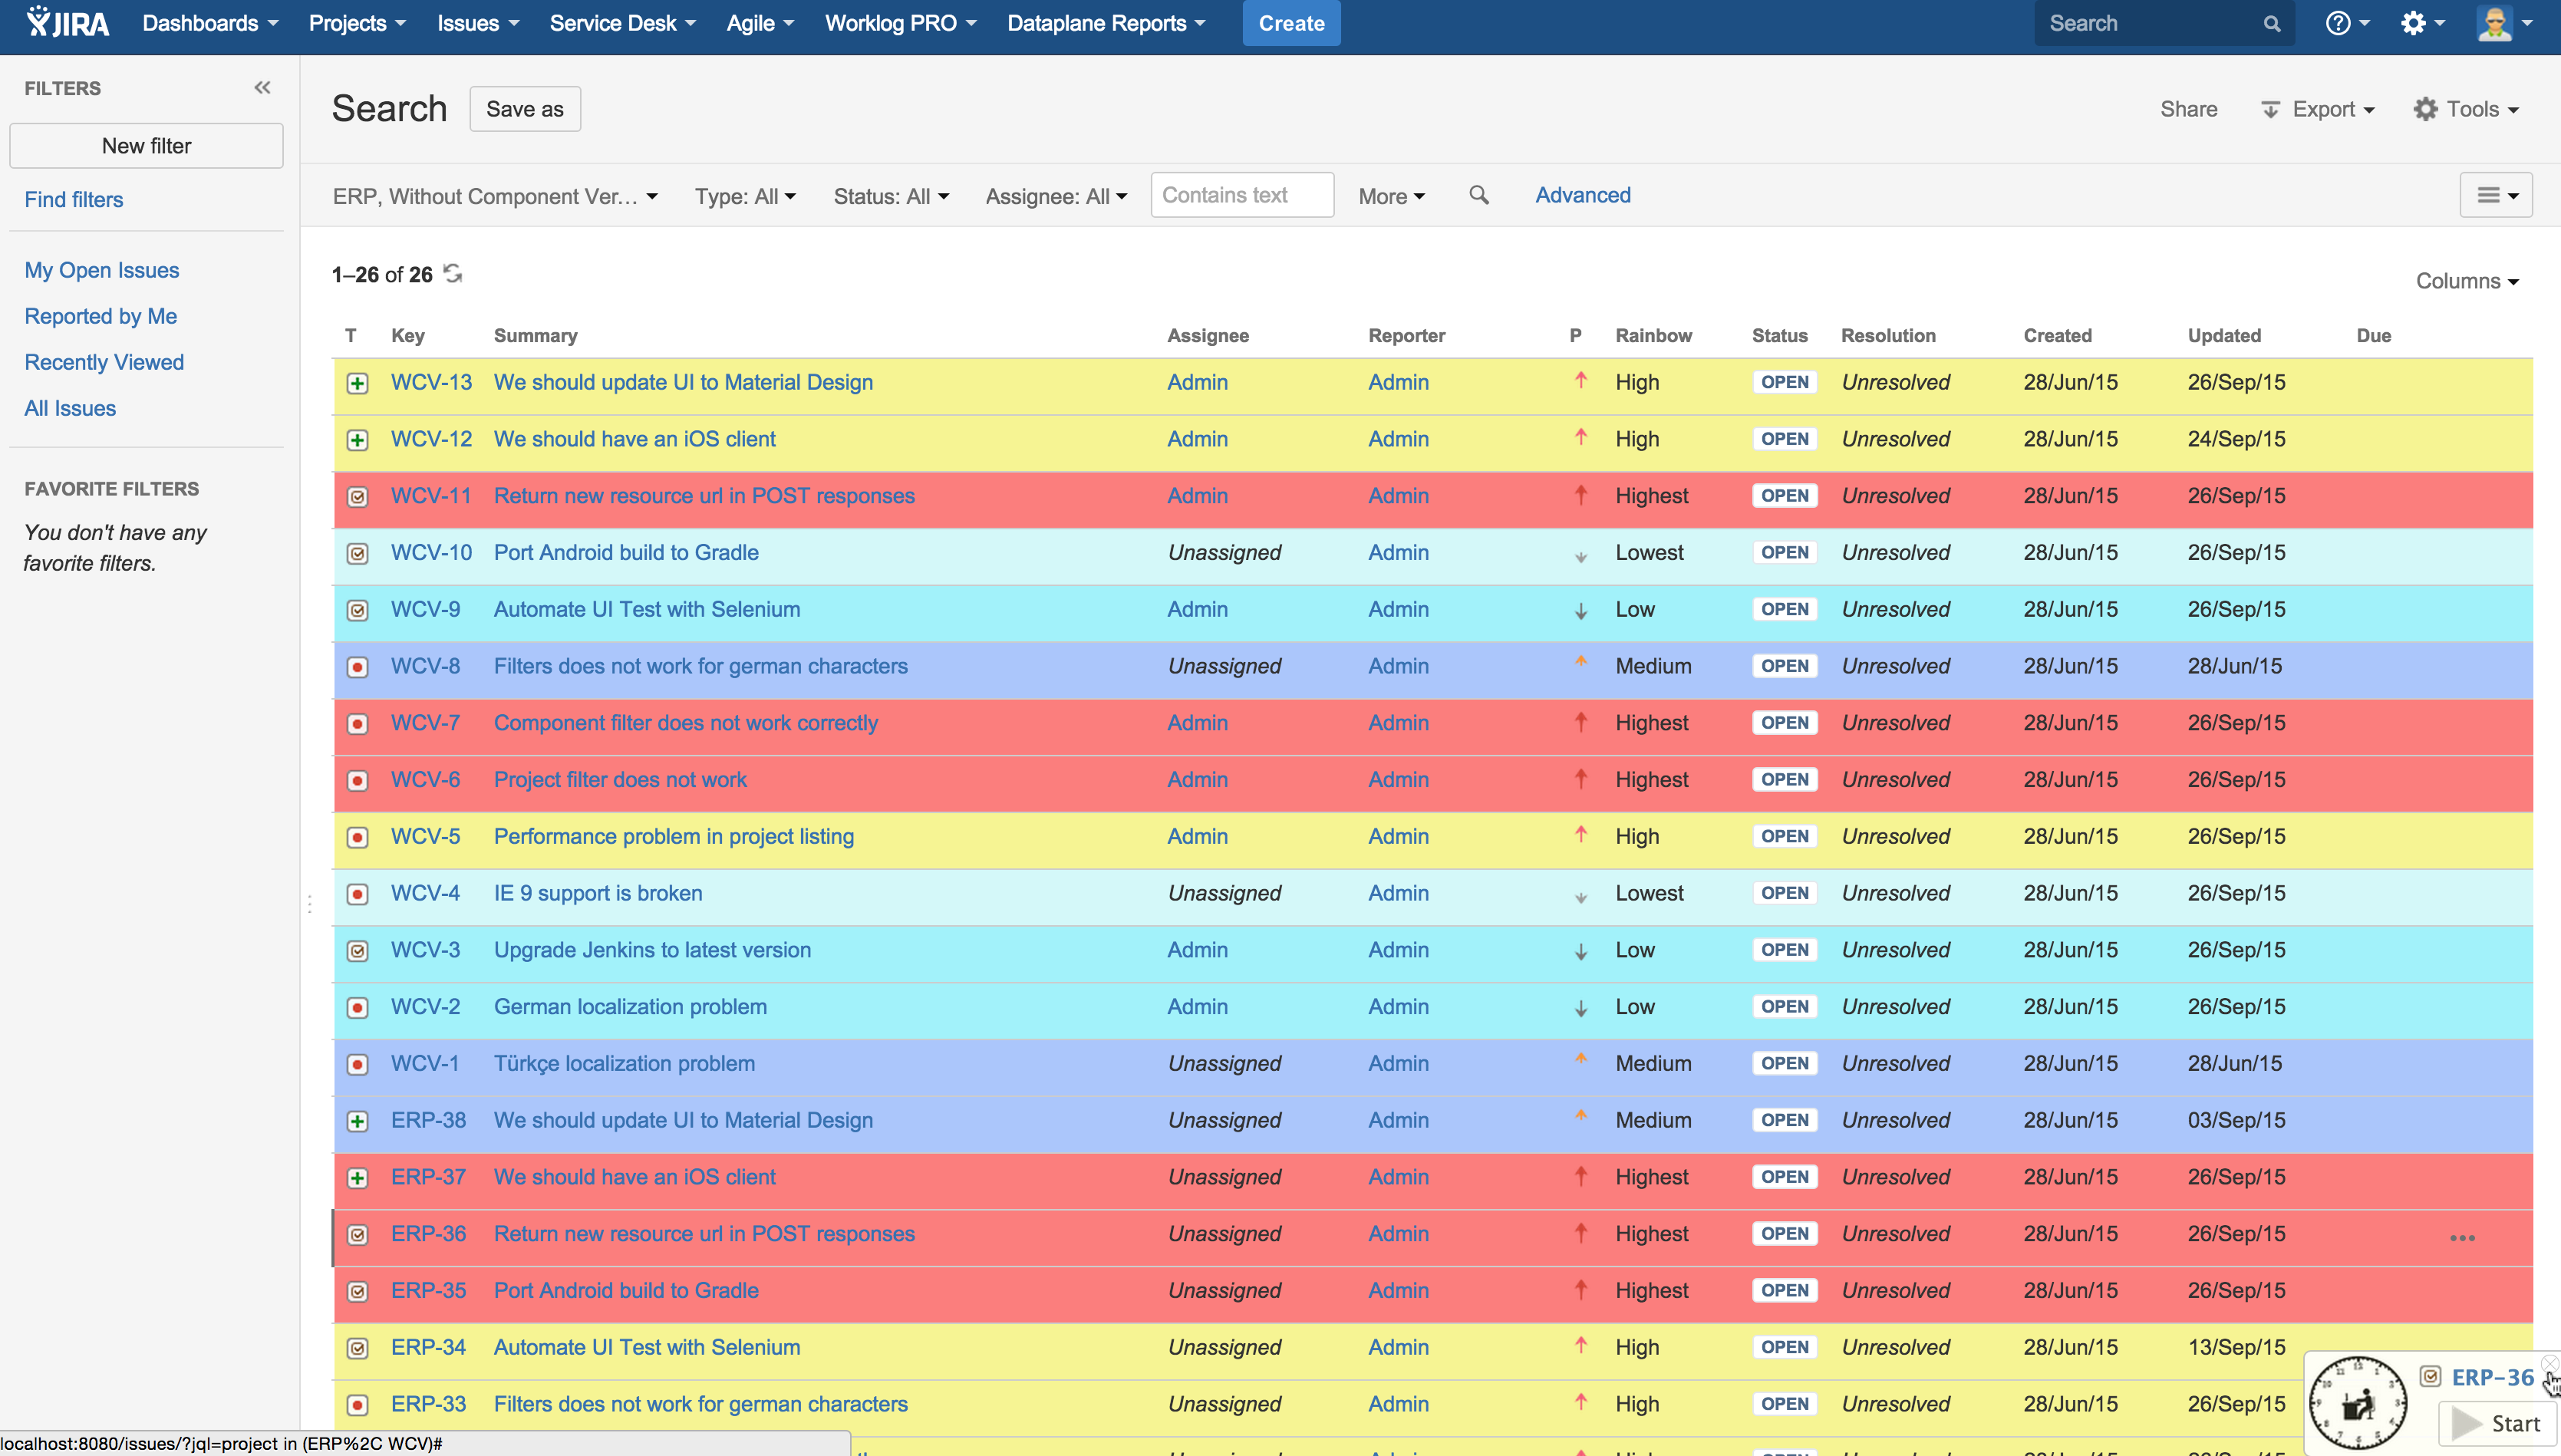Viewport: 2561px width, 1456px height.
Task: Open the Dataplane Reports menu
Action: (1105, 23)
